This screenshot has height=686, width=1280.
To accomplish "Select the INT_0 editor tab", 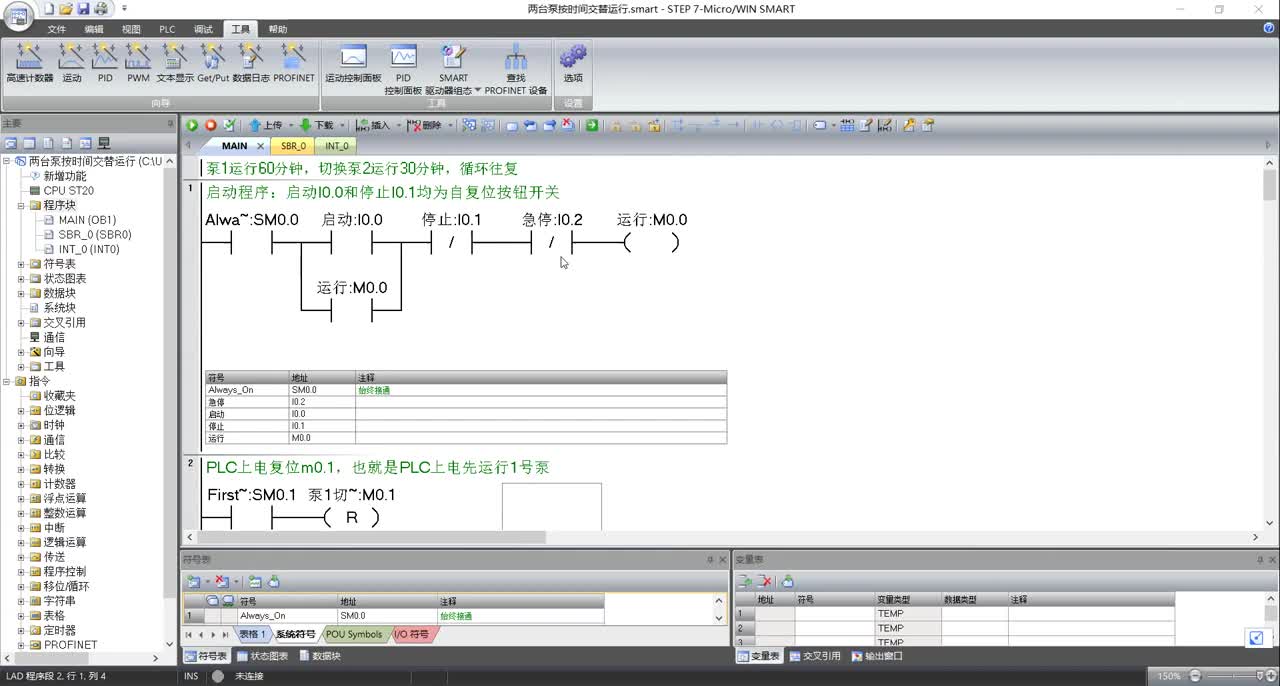I will tap(337, 146).
